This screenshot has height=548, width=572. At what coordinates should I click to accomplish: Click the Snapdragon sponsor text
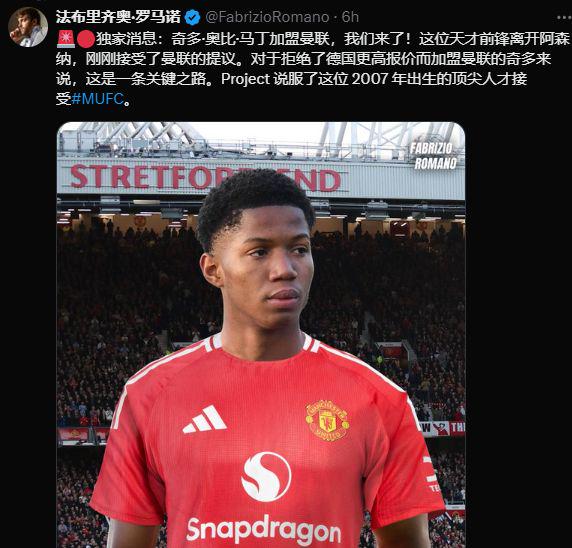click(263, 529)
